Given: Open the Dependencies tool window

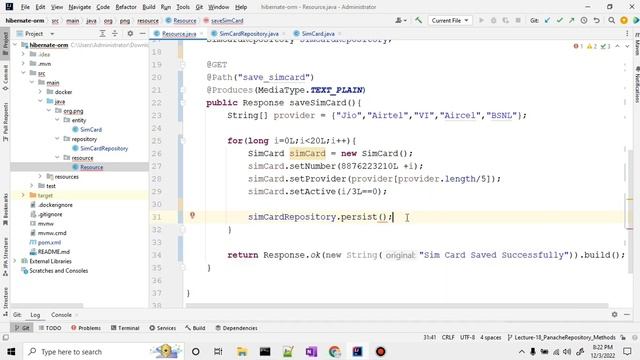Looking at the screenshot, I should click(x=236, y=328).
